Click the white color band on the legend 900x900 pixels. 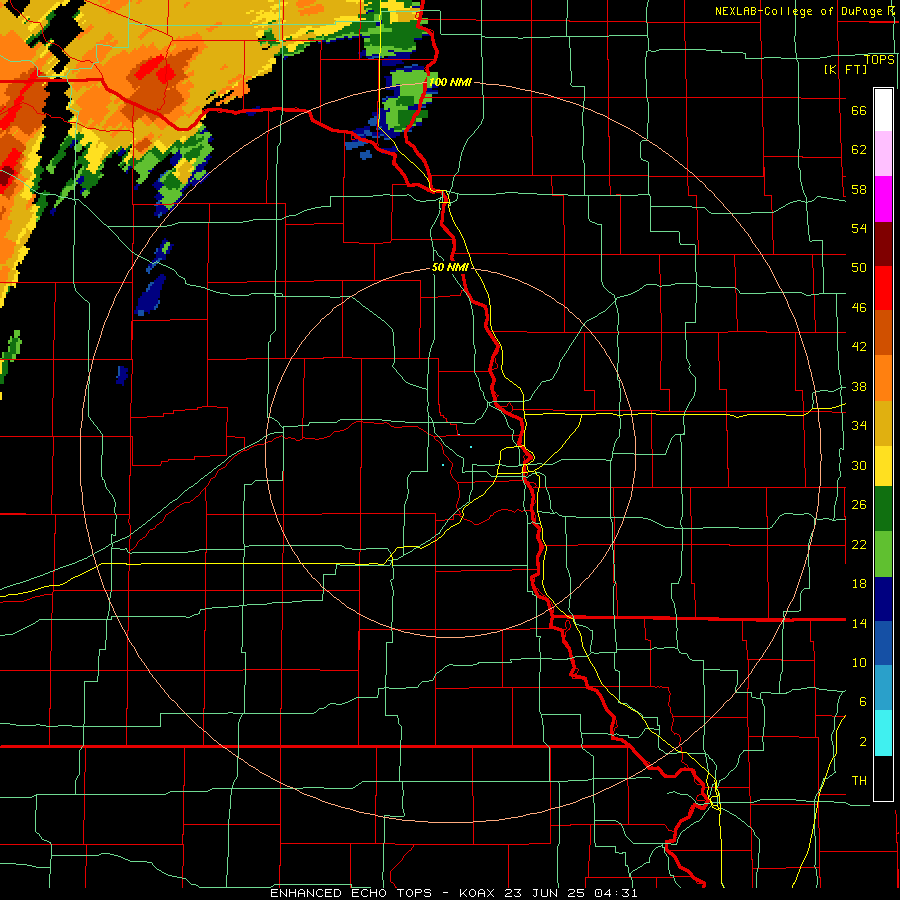tap(883, 110)
